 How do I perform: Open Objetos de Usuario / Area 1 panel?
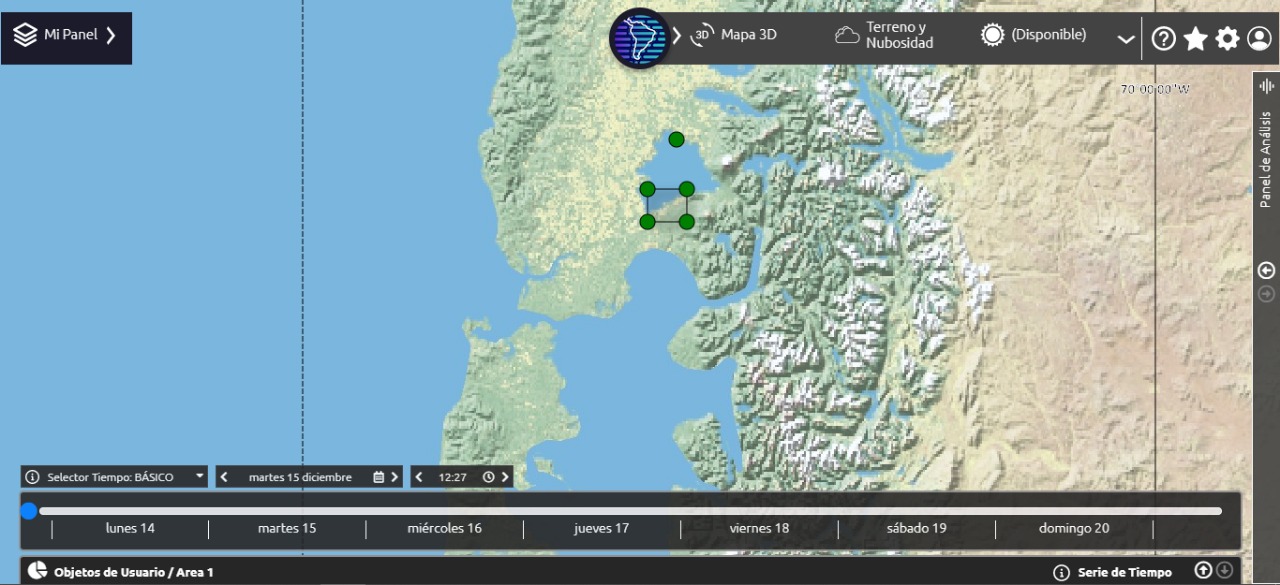[x=120, y=572]
